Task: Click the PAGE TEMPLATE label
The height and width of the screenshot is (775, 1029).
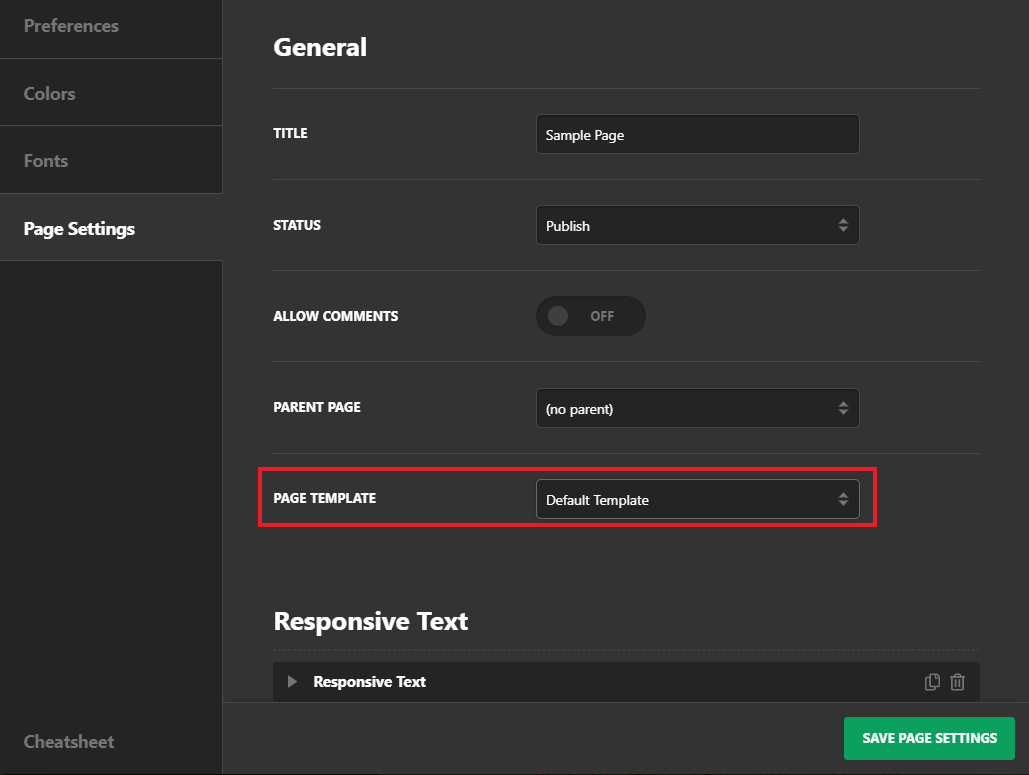Action: (325, 498)
